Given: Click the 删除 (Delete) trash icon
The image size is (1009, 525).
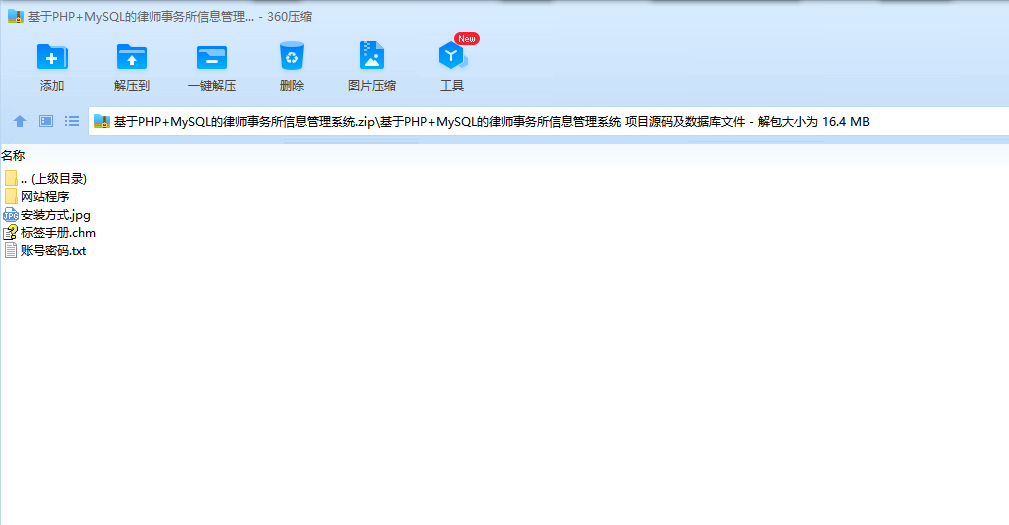Looking at the screenshot, I should pyautogui.click(x=292, y=57).
